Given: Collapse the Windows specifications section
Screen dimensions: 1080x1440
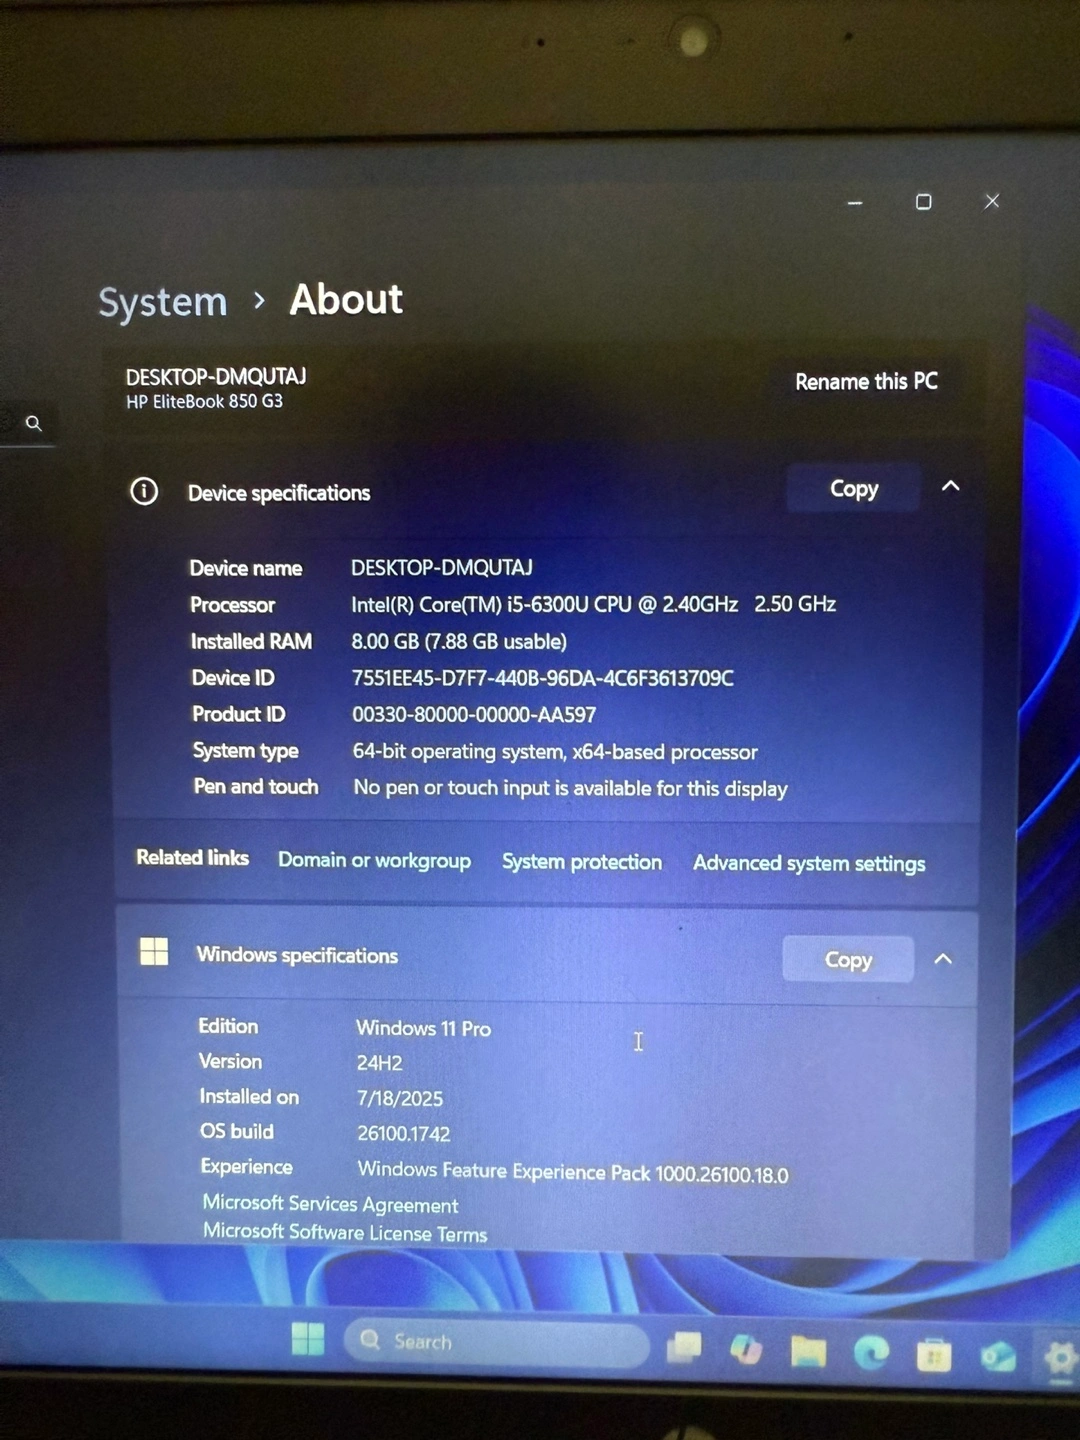Looking at the screenshot, I should coord(943,959).
